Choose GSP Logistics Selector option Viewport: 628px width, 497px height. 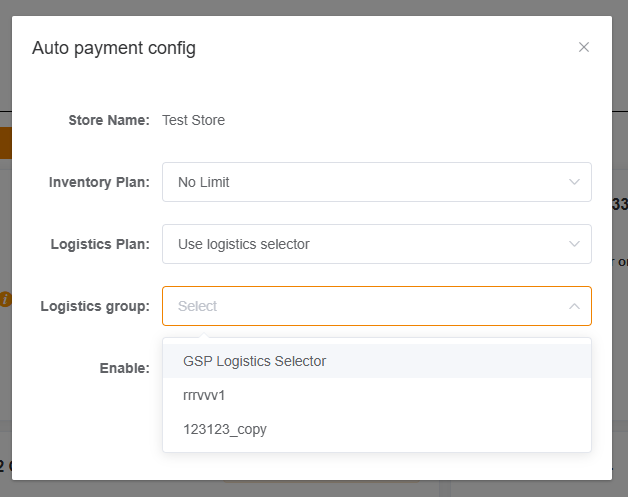point(255,361)
